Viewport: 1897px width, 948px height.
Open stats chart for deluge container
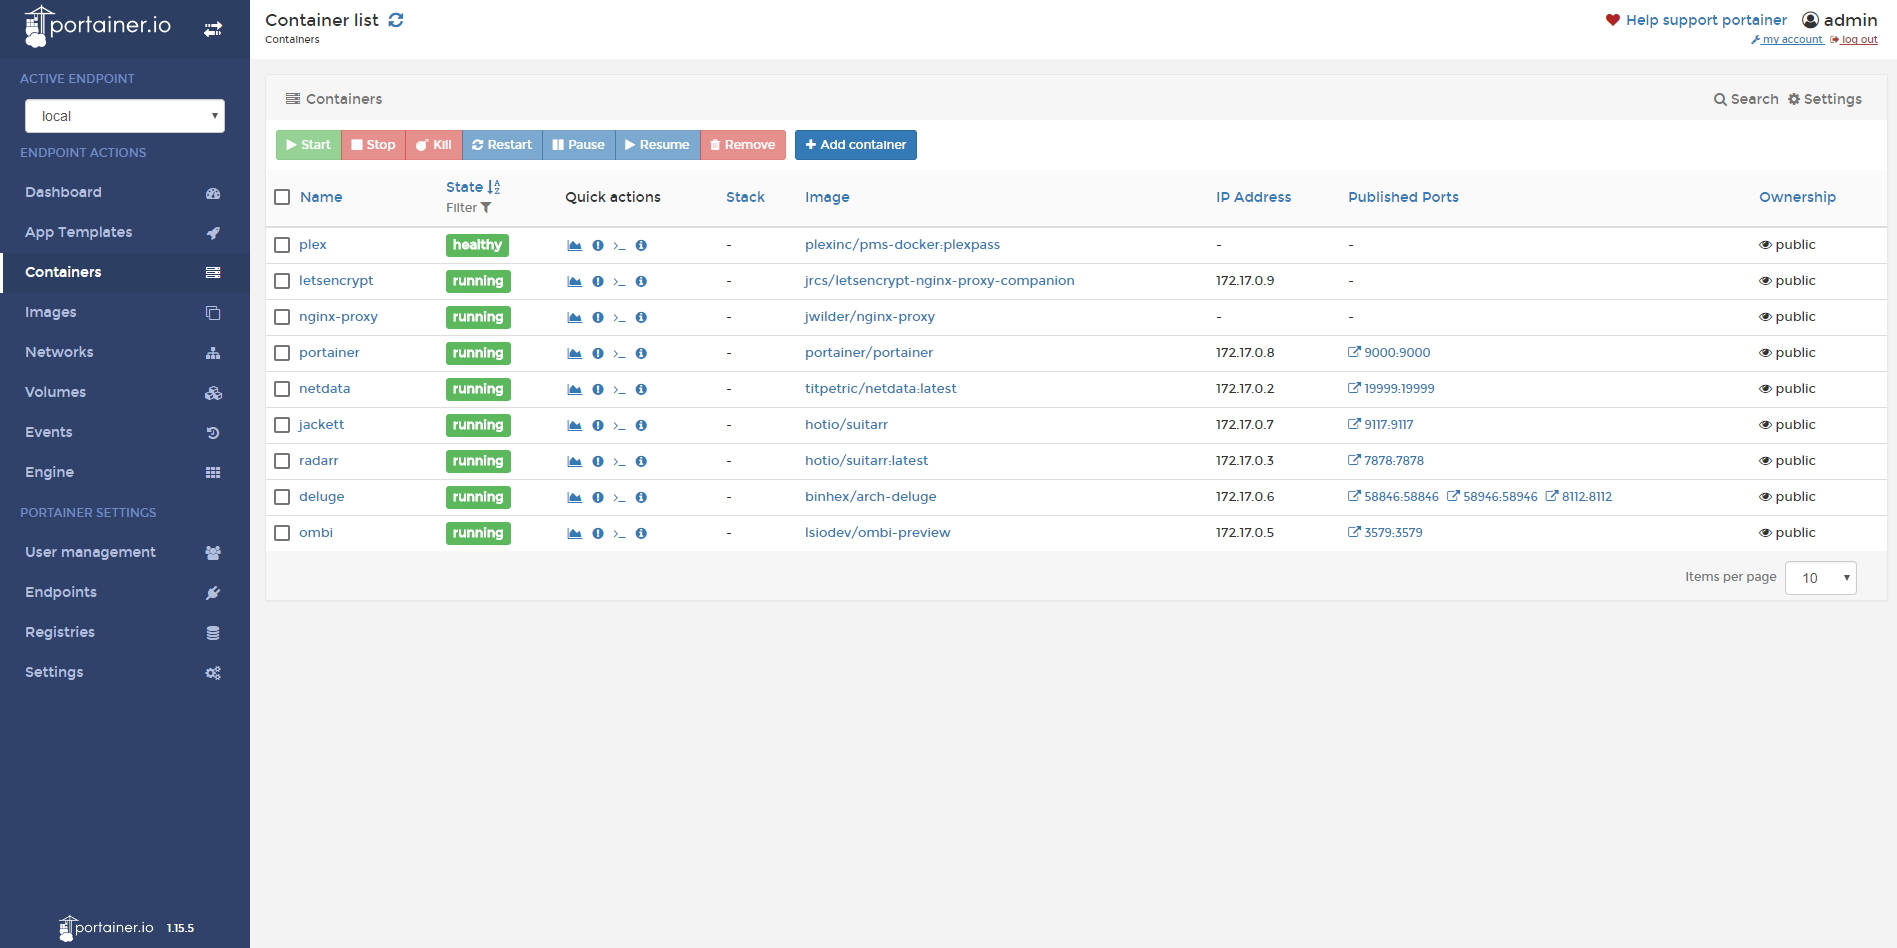point(575,497)
